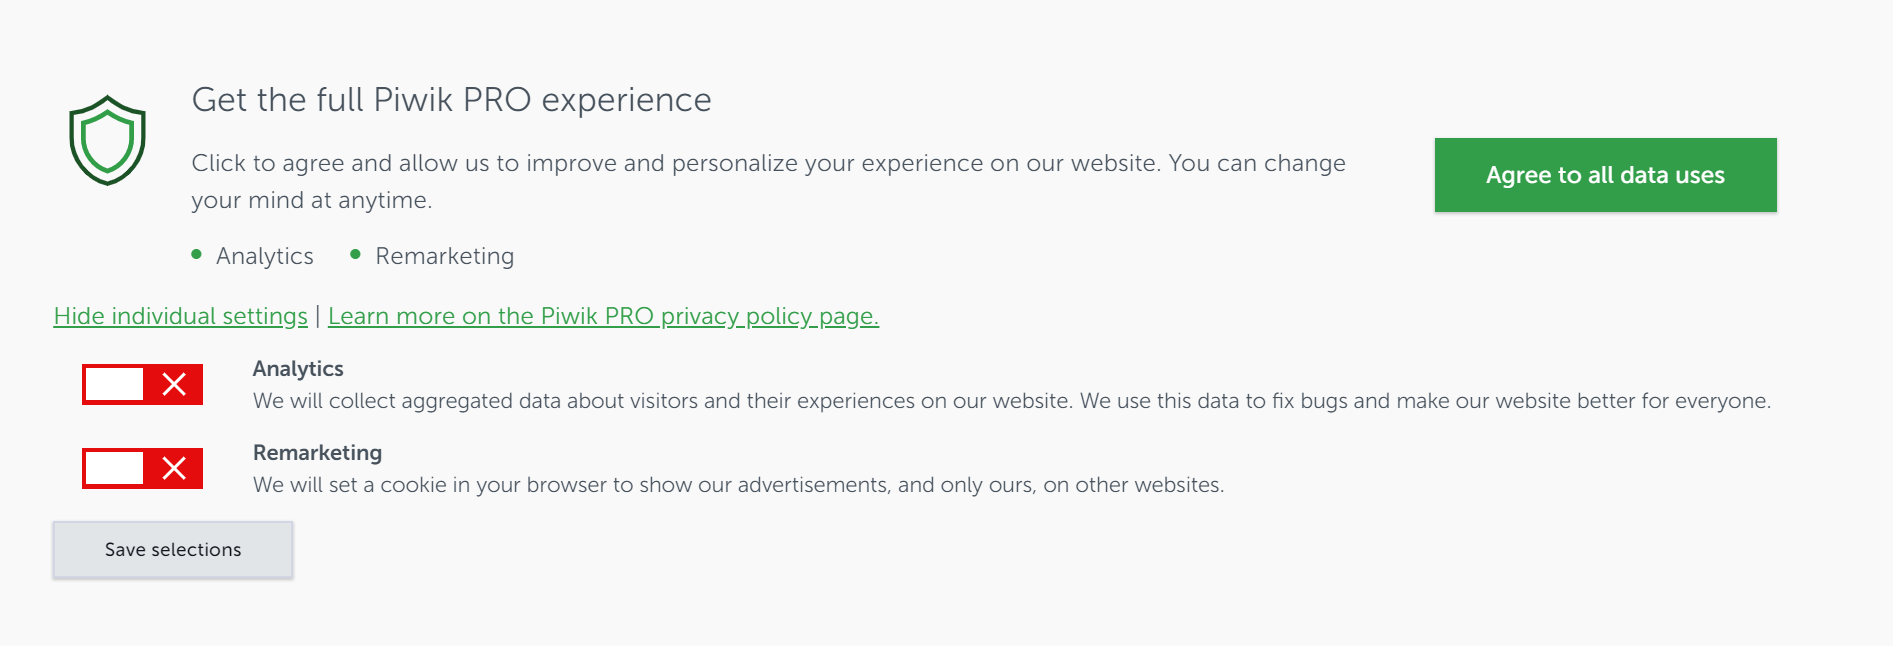The width and height of the screenshot is (1893, 646).
Task: Open the Piwik PRO privacy policy link
Action: (x=603, y=316)
